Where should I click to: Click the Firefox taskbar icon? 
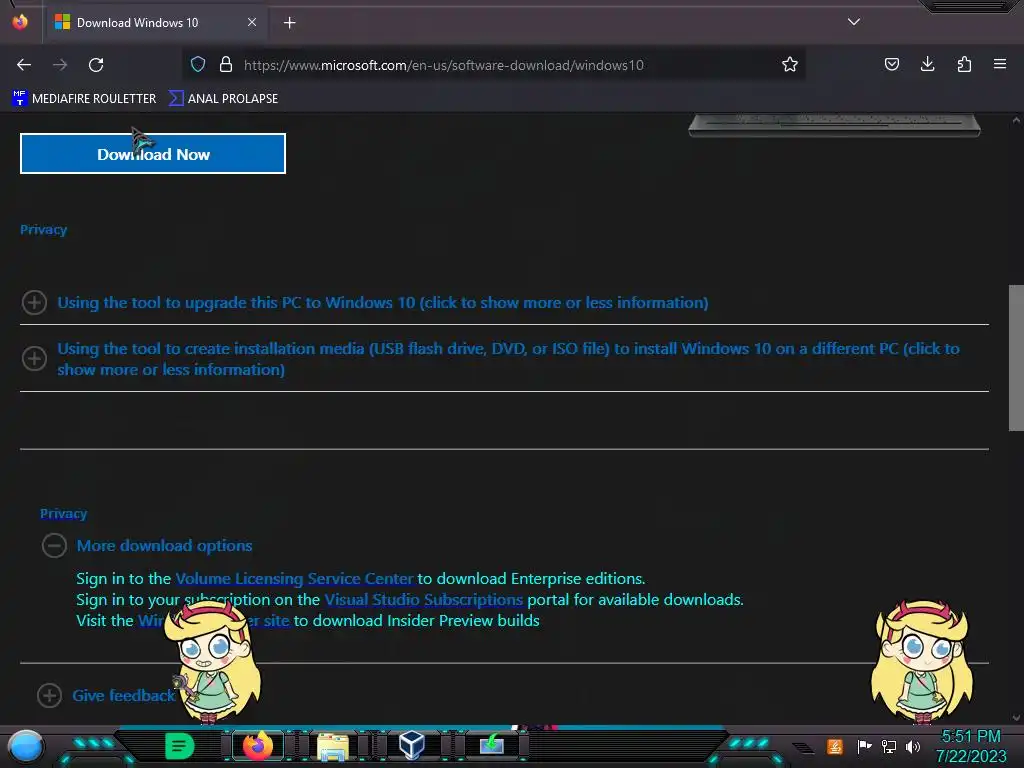pyautogui.click(x=258, y=746)
